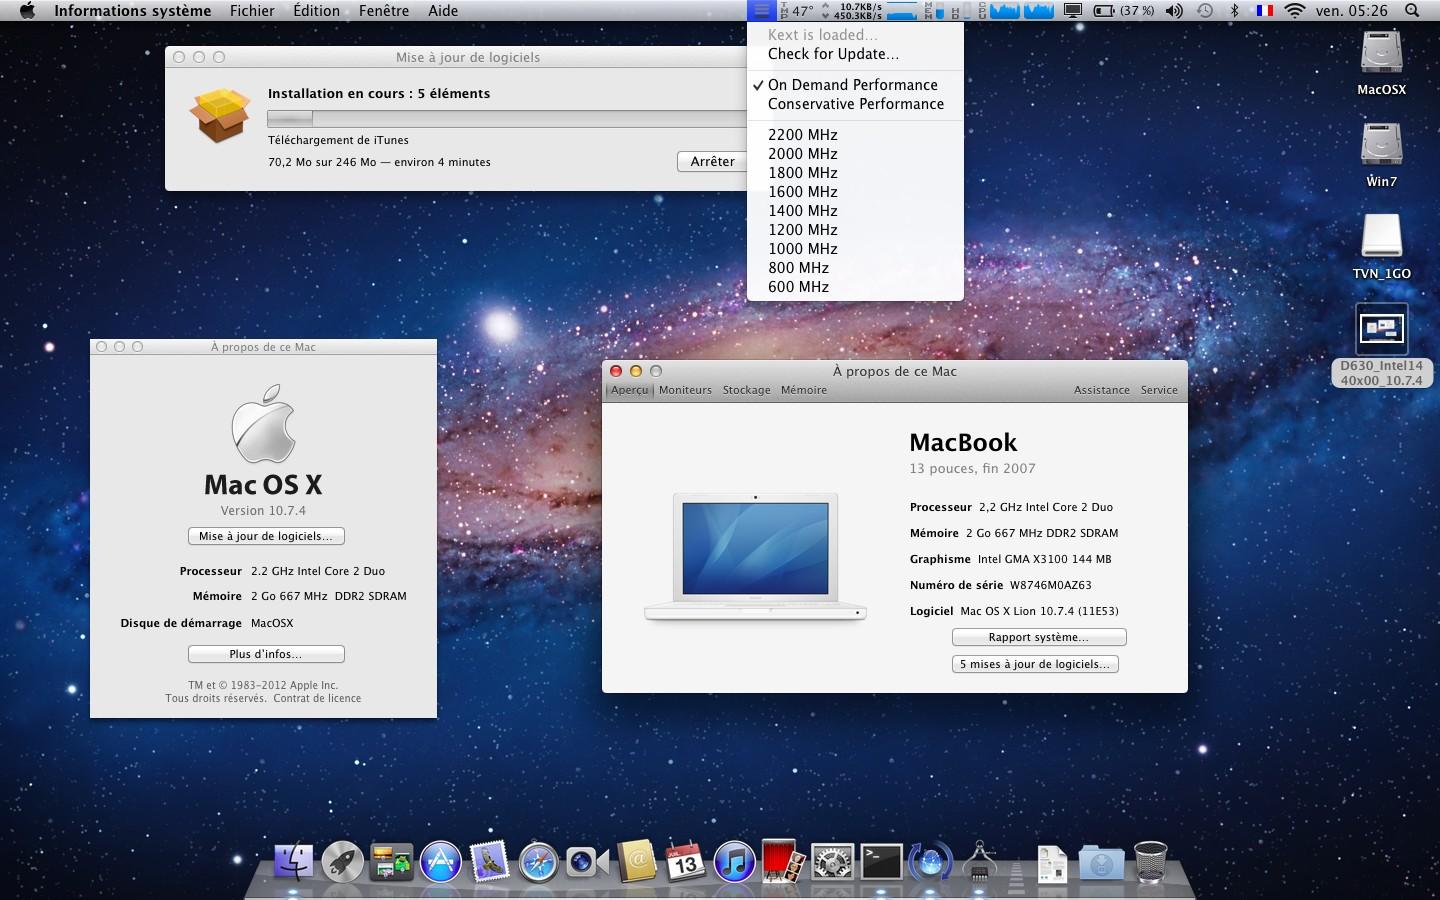The width and height of the screenshot is (1440, 900).
Task: Open the volume menu bar control
Action: [x=1174, y=11]
